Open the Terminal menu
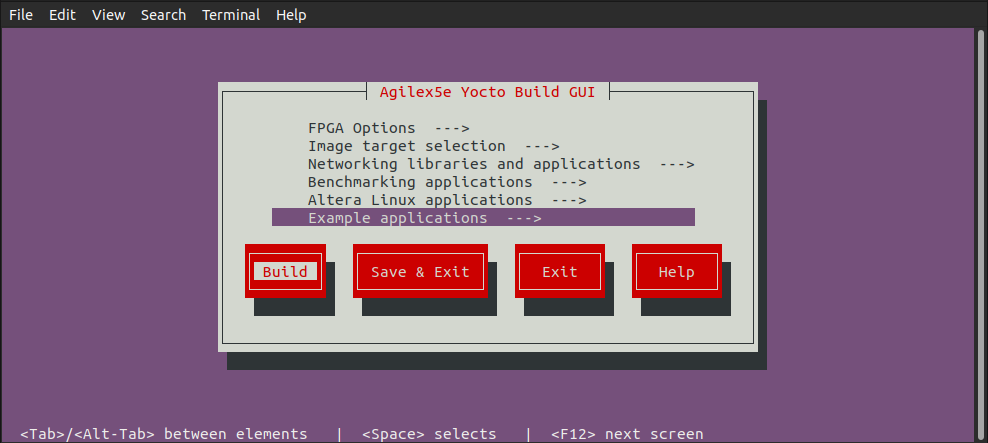This screenshot has width=988, height=443. tap(231, 14)
